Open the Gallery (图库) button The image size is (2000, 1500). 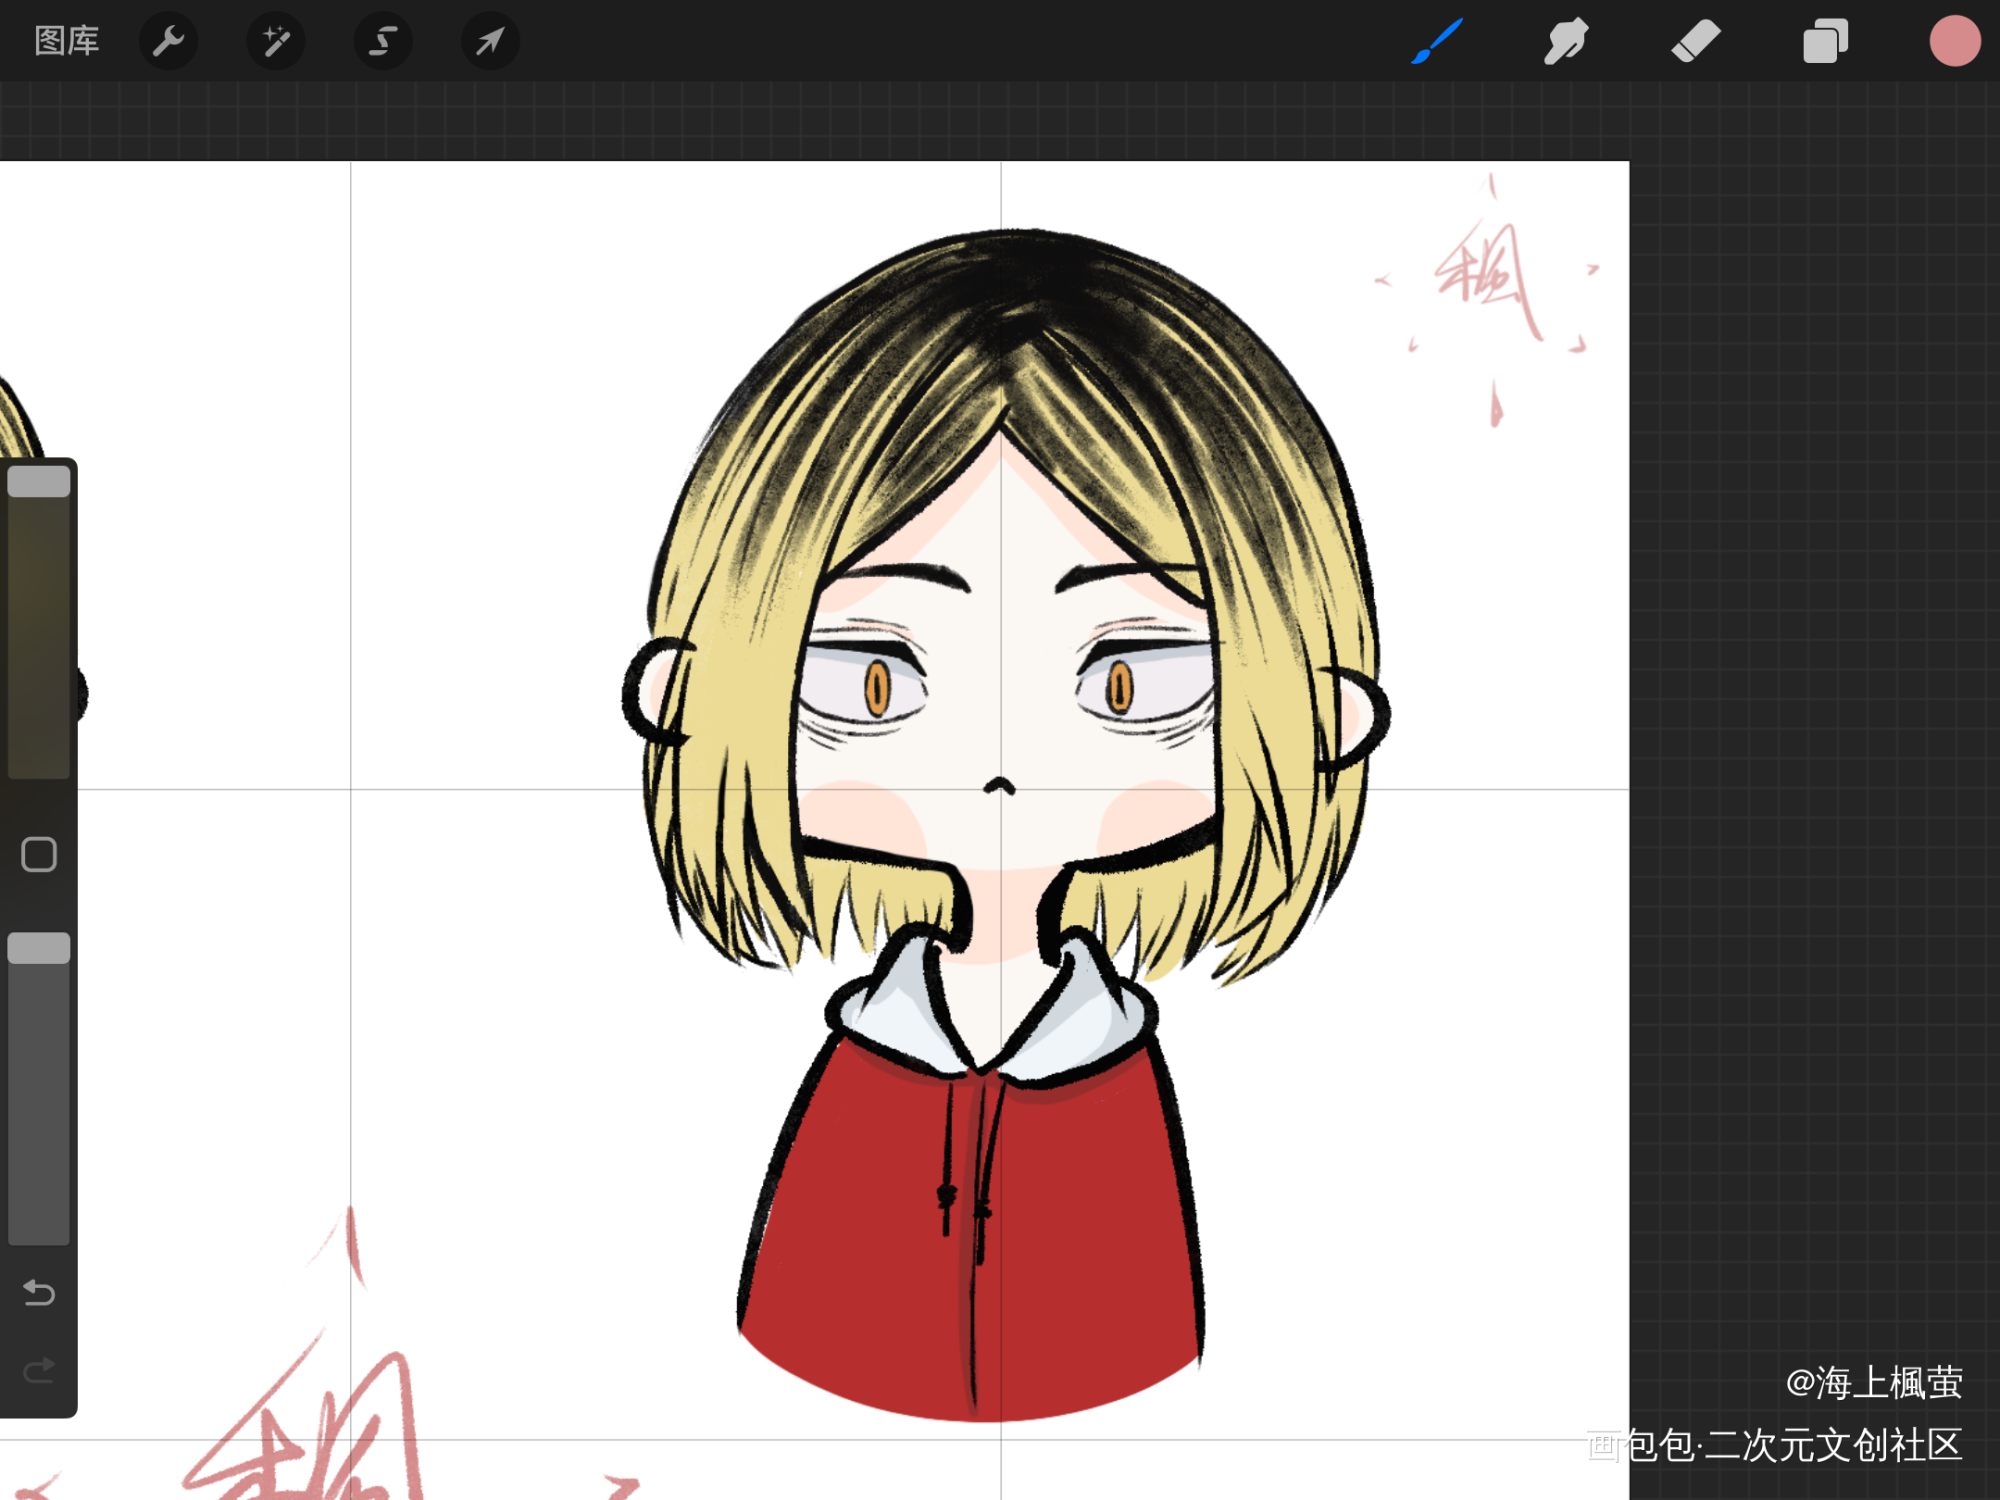pyautogui.click(x=66, y=41)
